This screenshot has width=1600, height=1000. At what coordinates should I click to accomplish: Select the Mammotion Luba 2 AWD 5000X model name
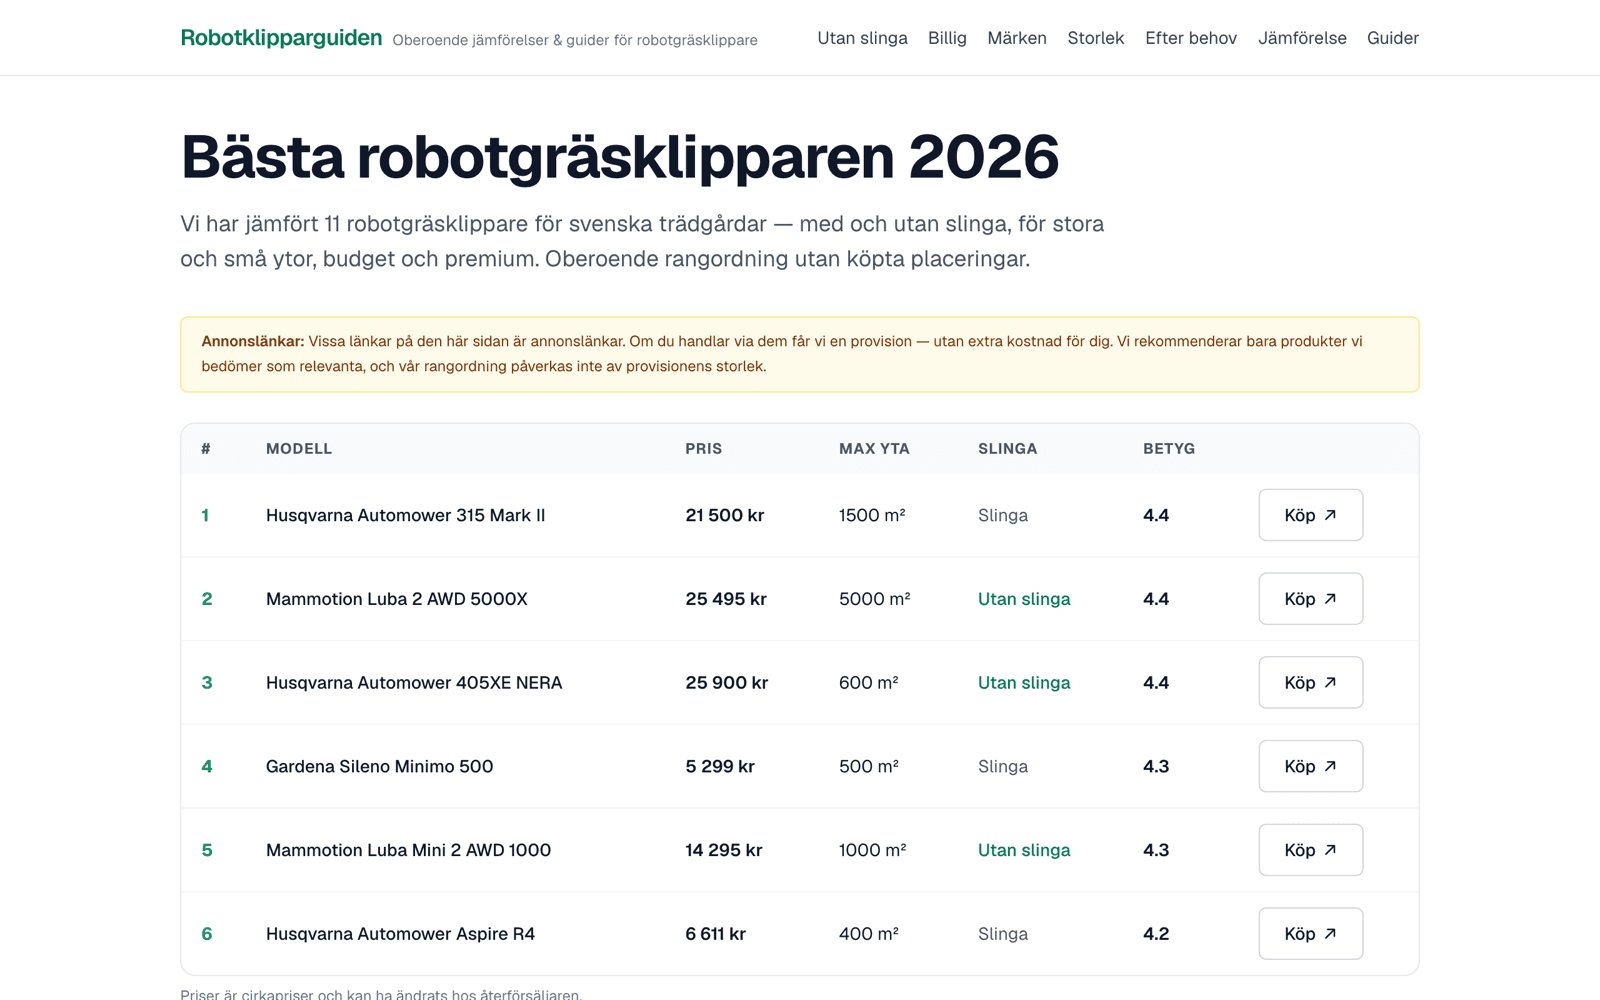pos(396,599)
